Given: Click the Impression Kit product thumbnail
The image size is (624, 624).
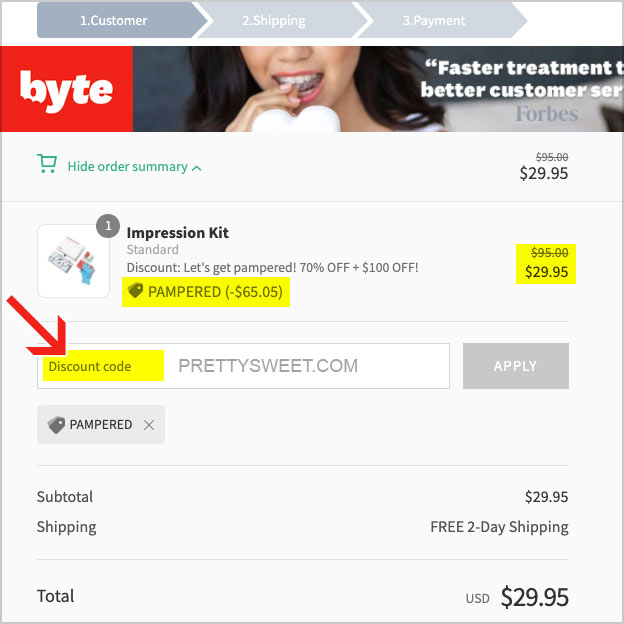Looking at the screenshot, I should click(73, 261).
